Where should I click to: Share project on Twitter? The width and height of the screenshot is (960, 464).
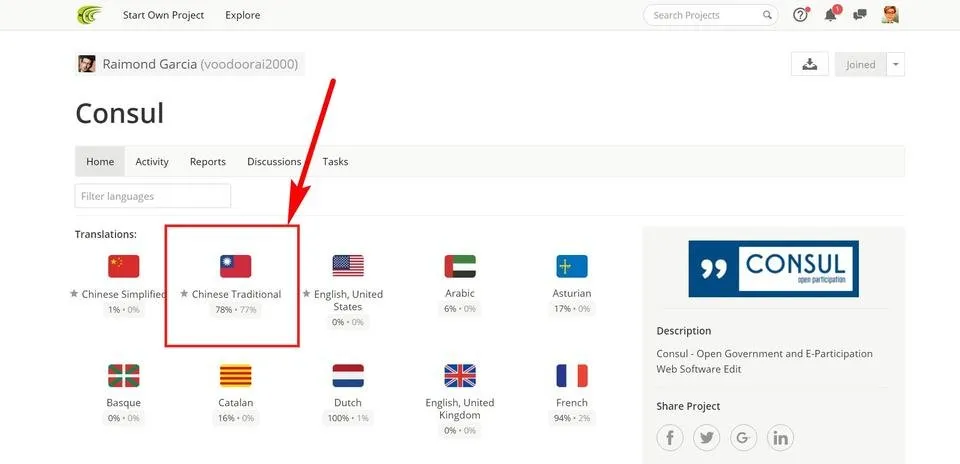(707, 438)
